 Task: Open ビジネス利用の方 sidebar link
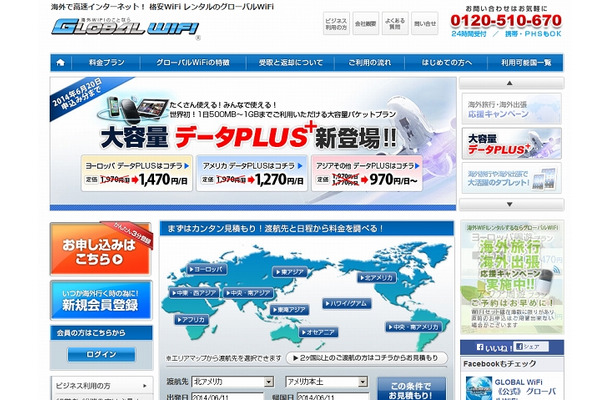(102, 386)
